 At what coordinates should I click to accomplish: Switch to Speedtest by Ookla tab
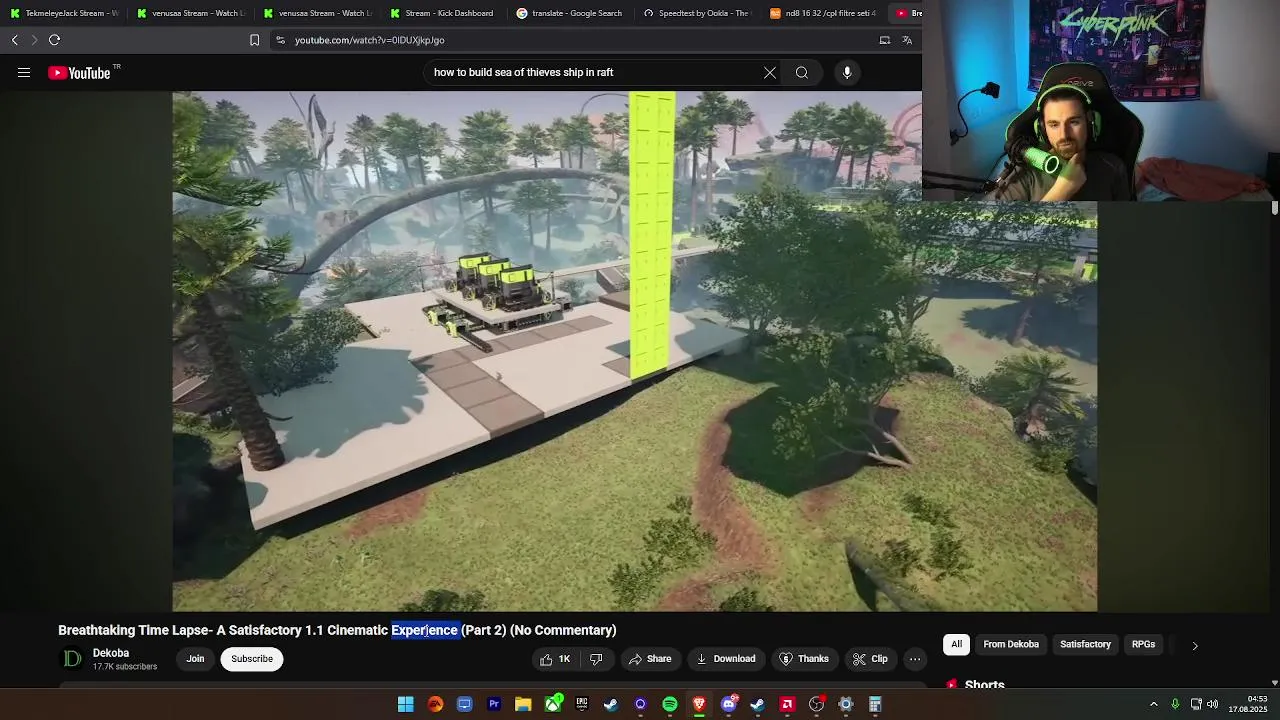(696, 13)
